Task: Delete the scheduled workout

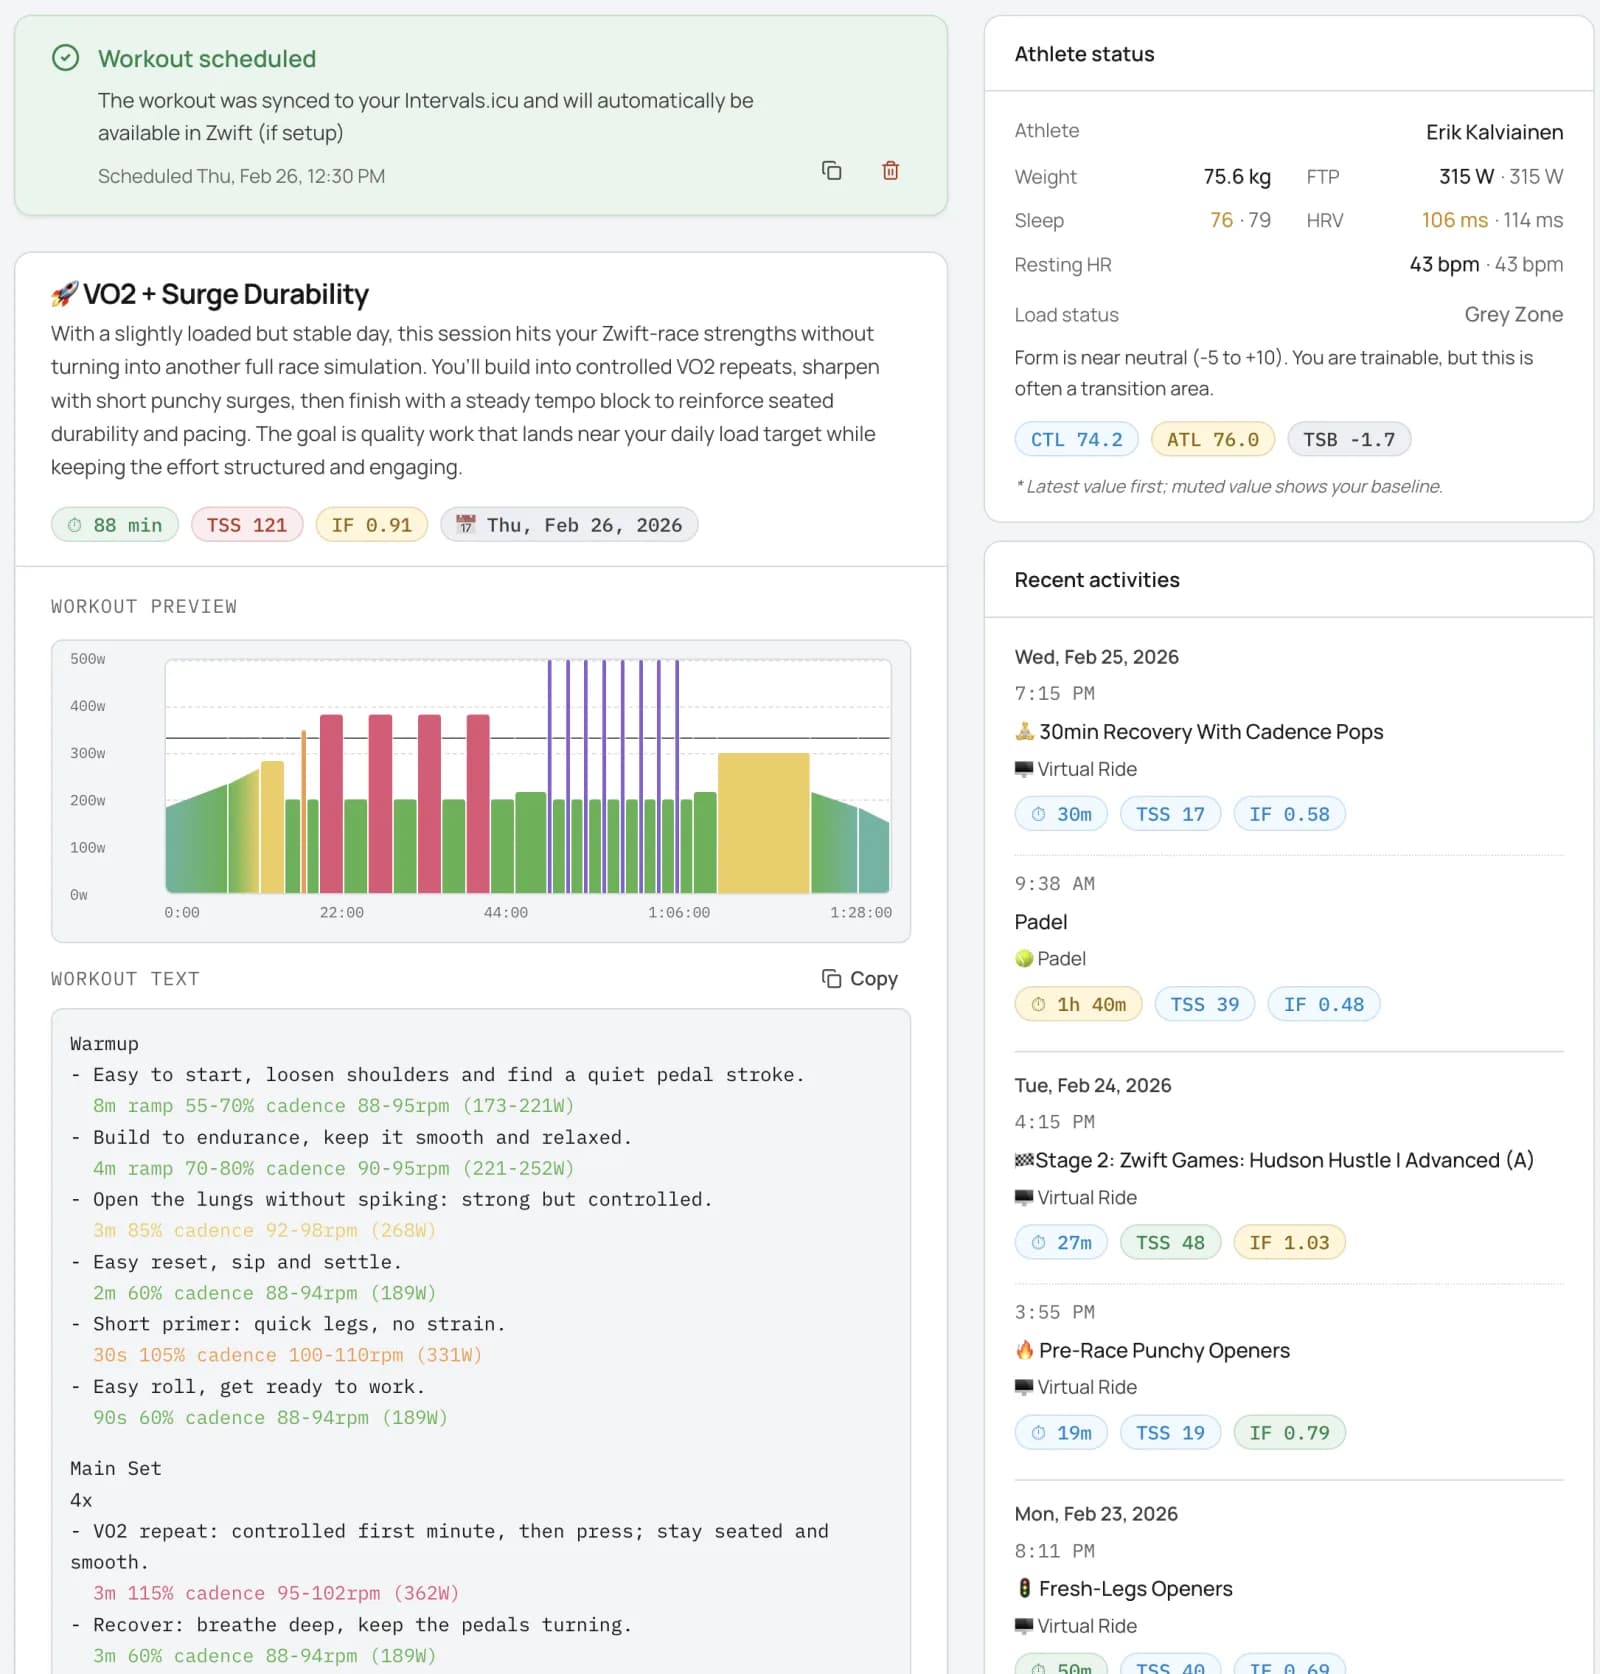Action: pyautogui.click(x=890, y=171)
